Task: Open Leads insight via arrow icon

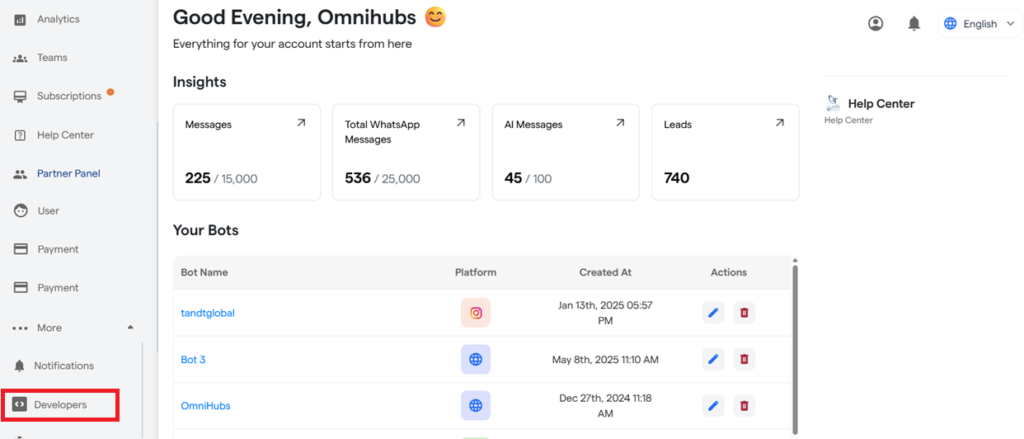Action: (779, 123)
